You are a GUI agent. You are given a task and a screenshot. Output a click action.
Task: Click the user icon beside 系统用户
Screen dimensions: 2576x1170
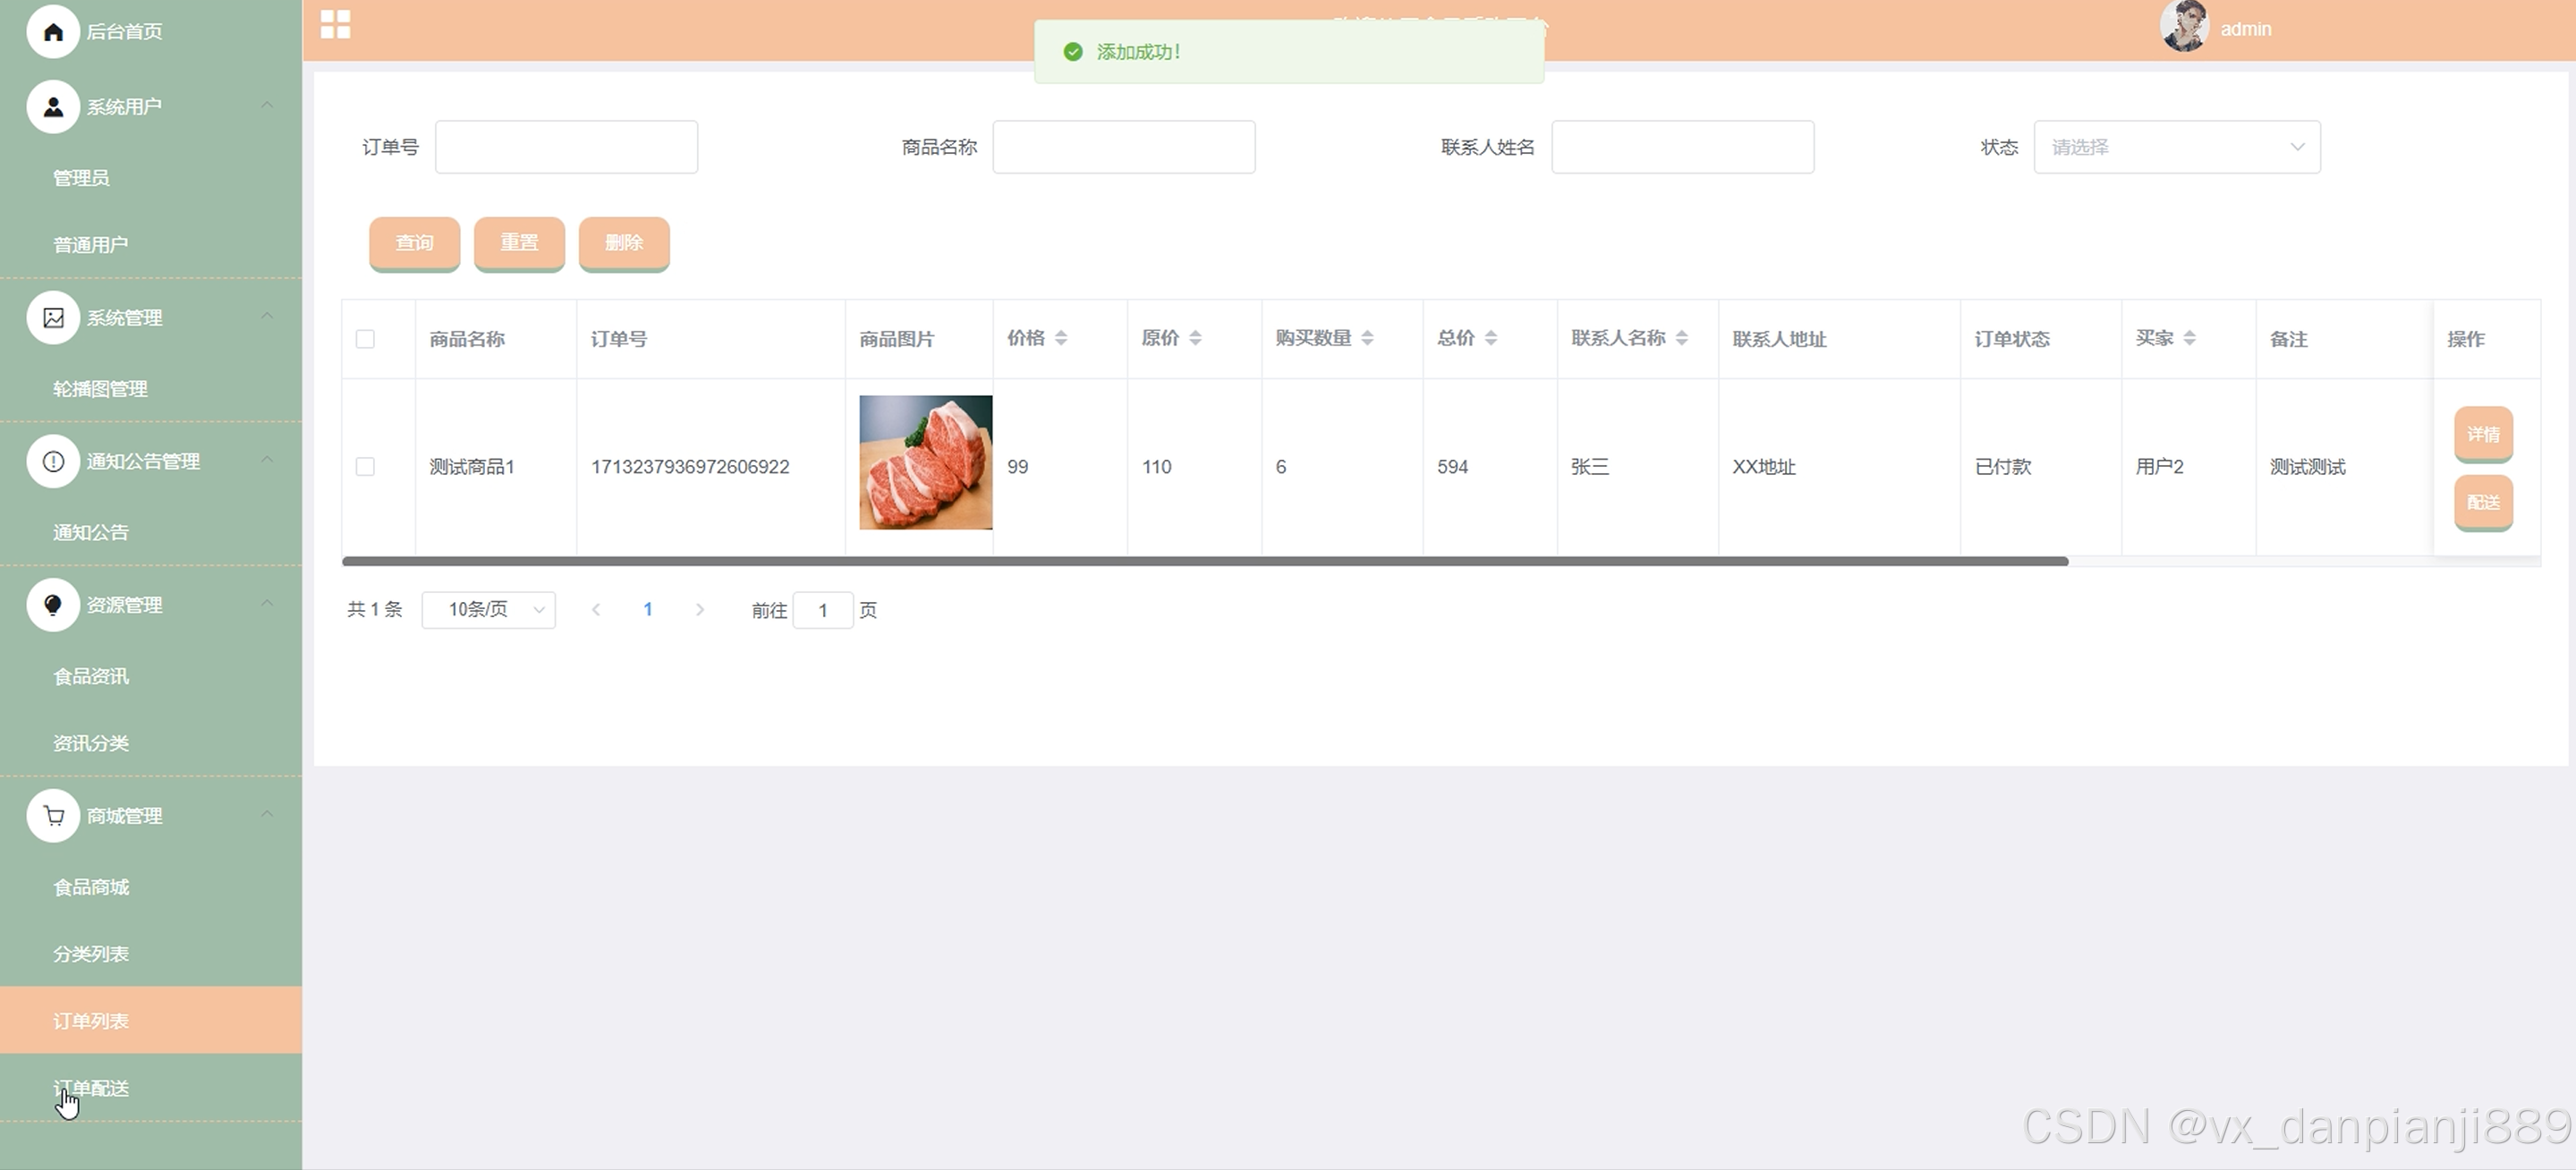point(53,107)
